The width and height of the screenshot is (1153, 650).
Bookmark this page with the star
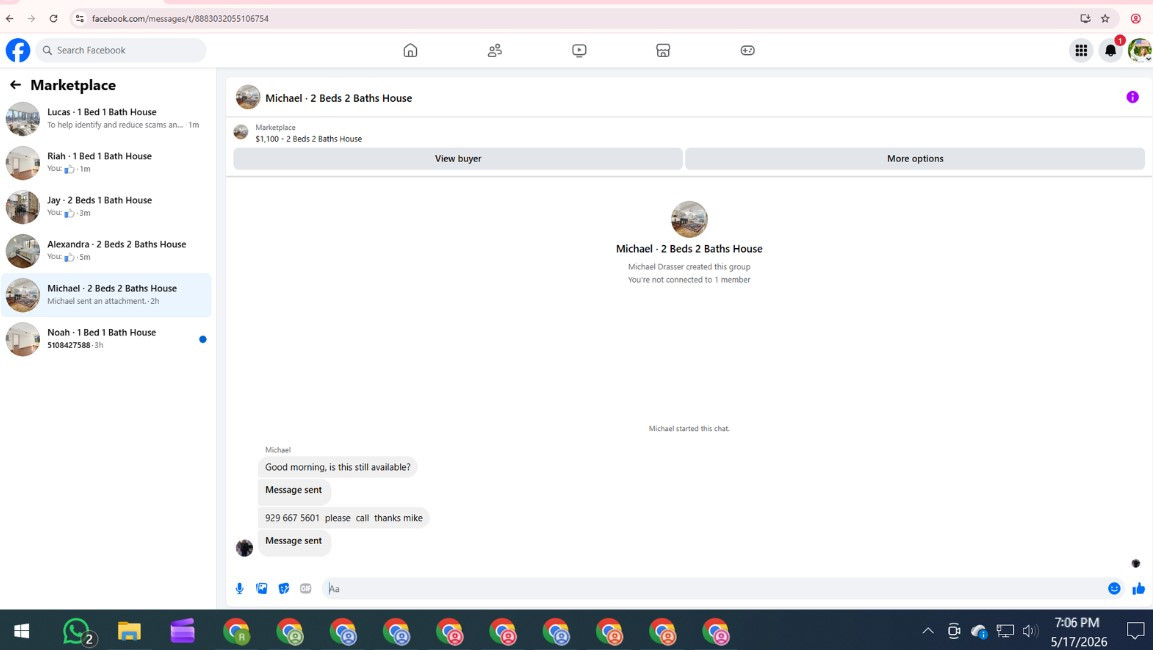tap(1105, 18)
